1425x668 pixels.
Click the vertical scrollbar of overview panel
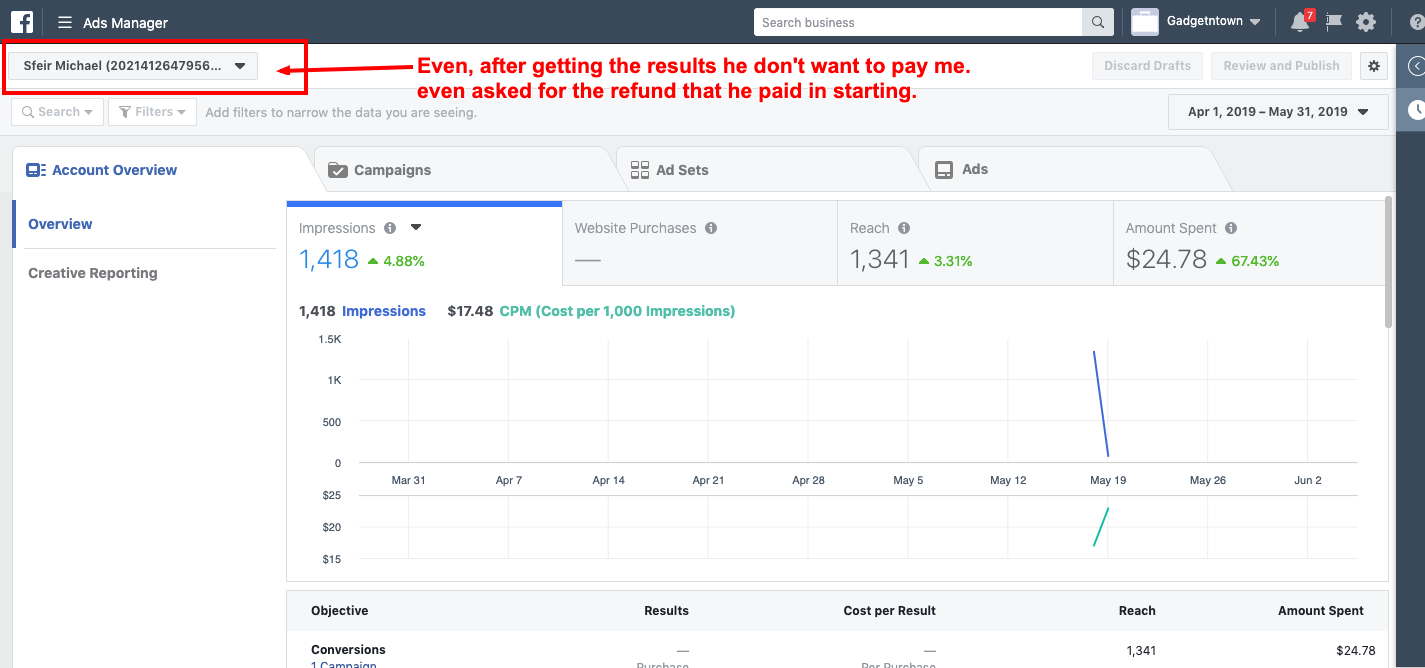pos(1388,262)
